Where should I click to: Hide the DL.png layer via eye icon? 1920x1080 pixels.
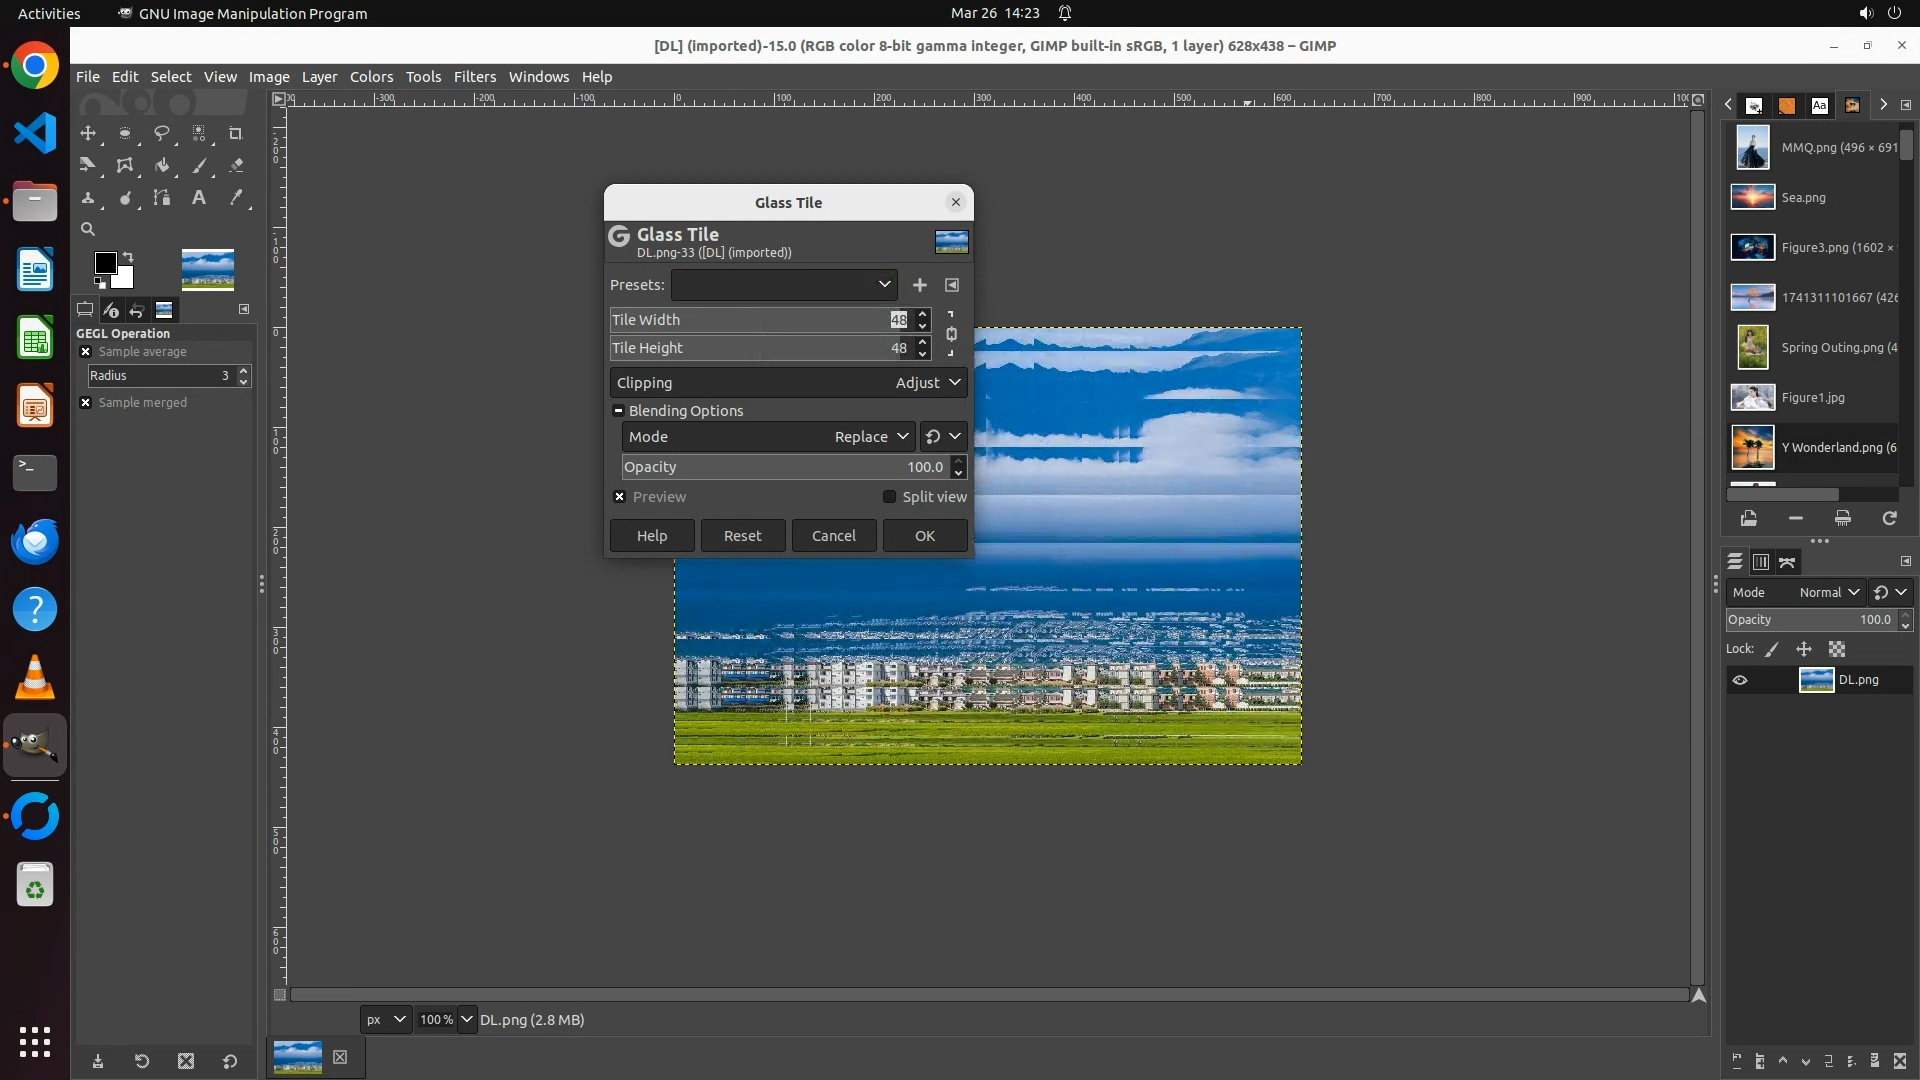click(x=1740, y=680)
